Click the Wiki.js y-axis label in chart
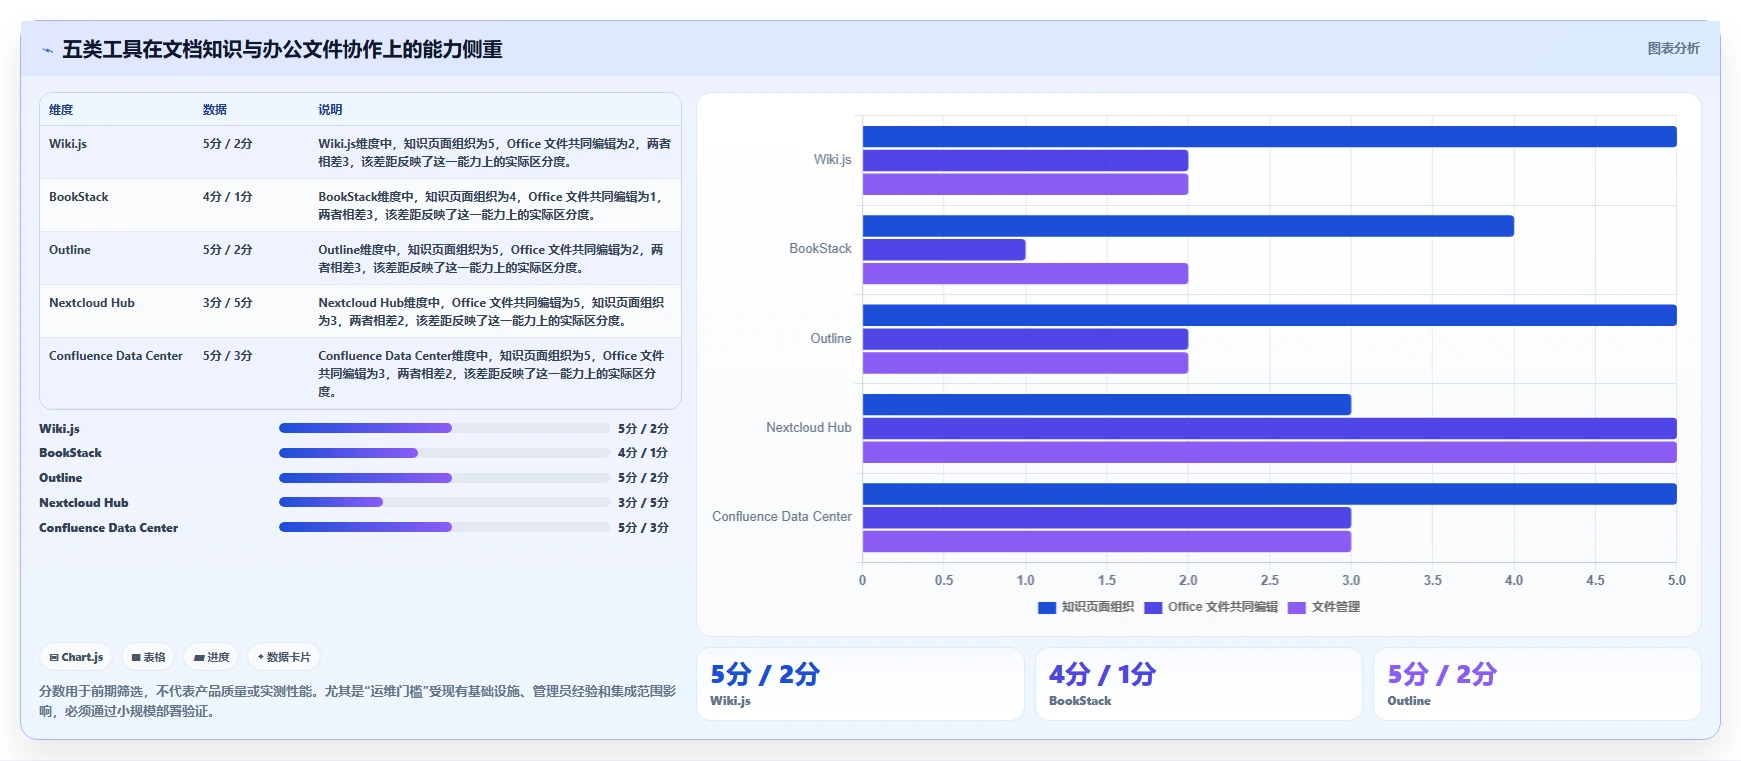This screenshot has height=761, width=1741. (x=832, y=160)
